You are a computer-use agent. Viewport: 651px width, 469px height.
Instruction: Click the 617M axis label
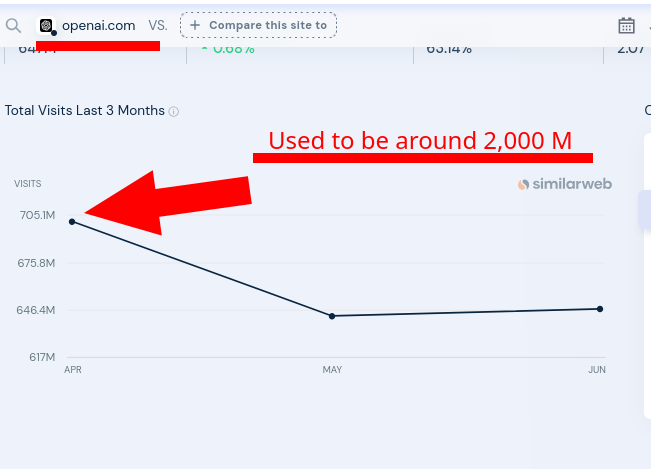(42, 357)
